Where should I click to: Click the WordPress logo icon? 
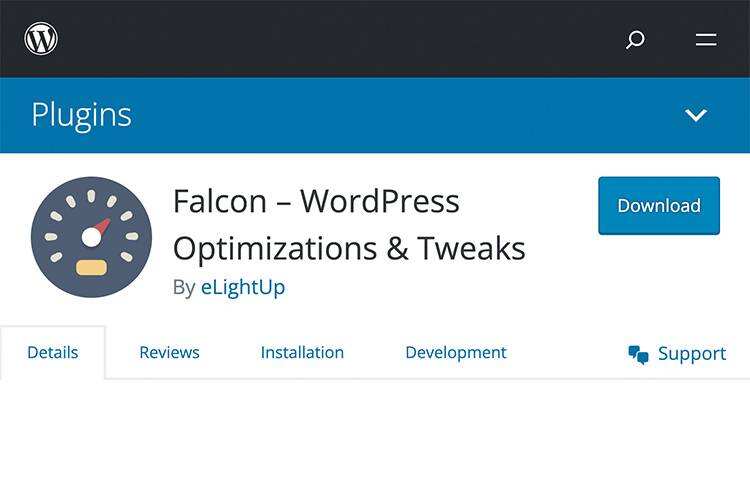point(41,39)
